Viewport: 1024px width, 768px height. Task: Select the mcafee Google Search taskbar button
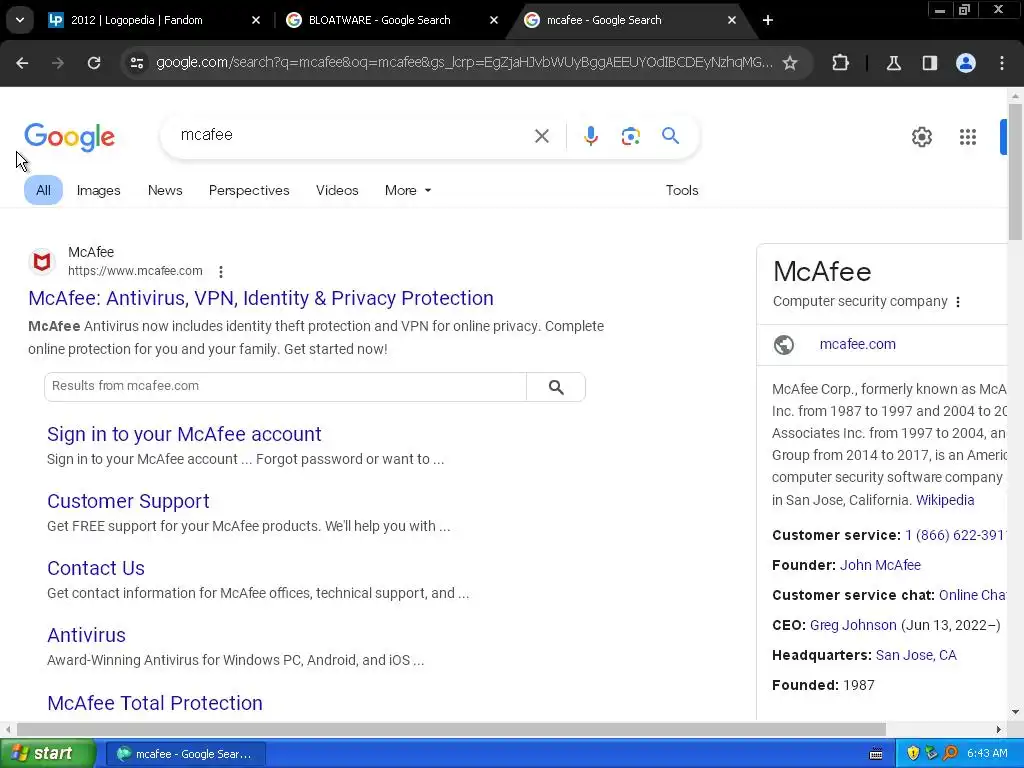(186, 754)
